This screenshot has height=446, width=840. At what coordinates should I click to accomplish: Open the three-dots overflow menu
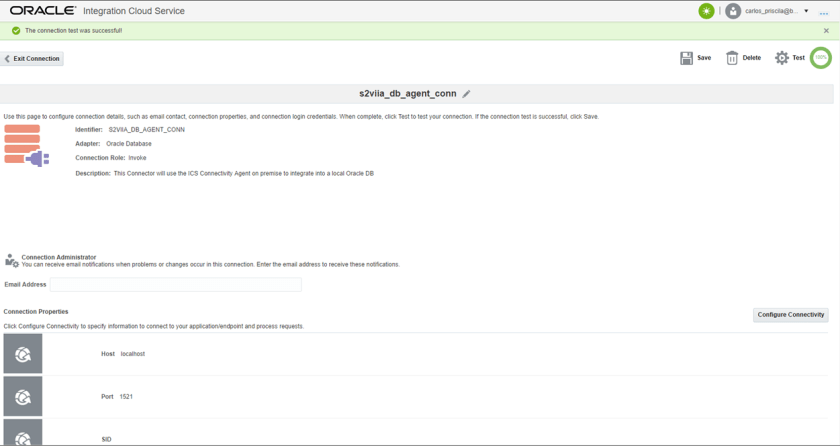[824, 12]
